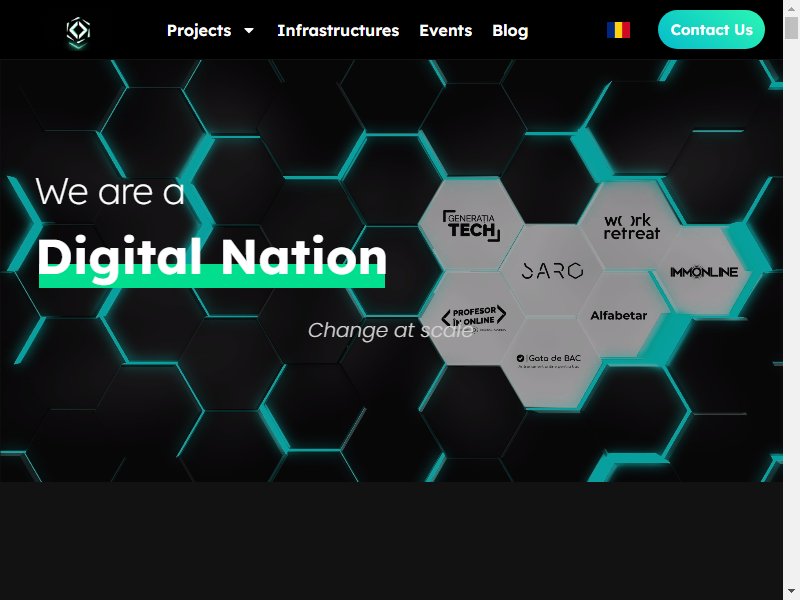Select the Work Retreat hexagon logo
This screenshot has width=800, height=600.
632,227
